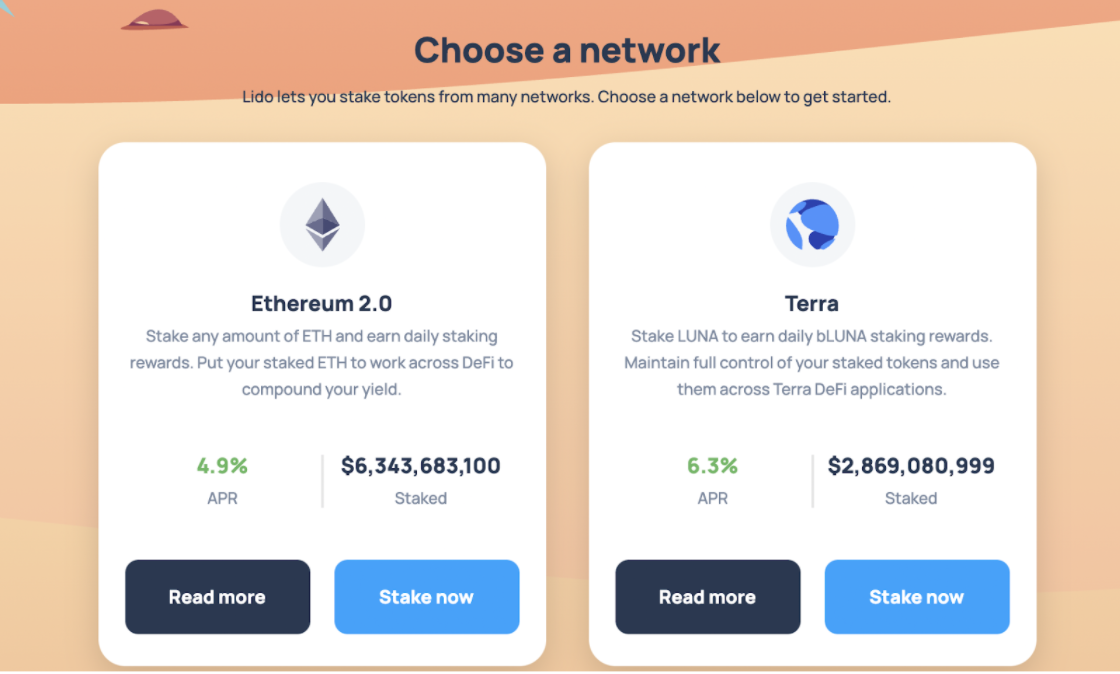The height and width of the screenshot is (674, 1120).
Task: Click the gray circle around the Terra logo
Action: pos(812,224)
